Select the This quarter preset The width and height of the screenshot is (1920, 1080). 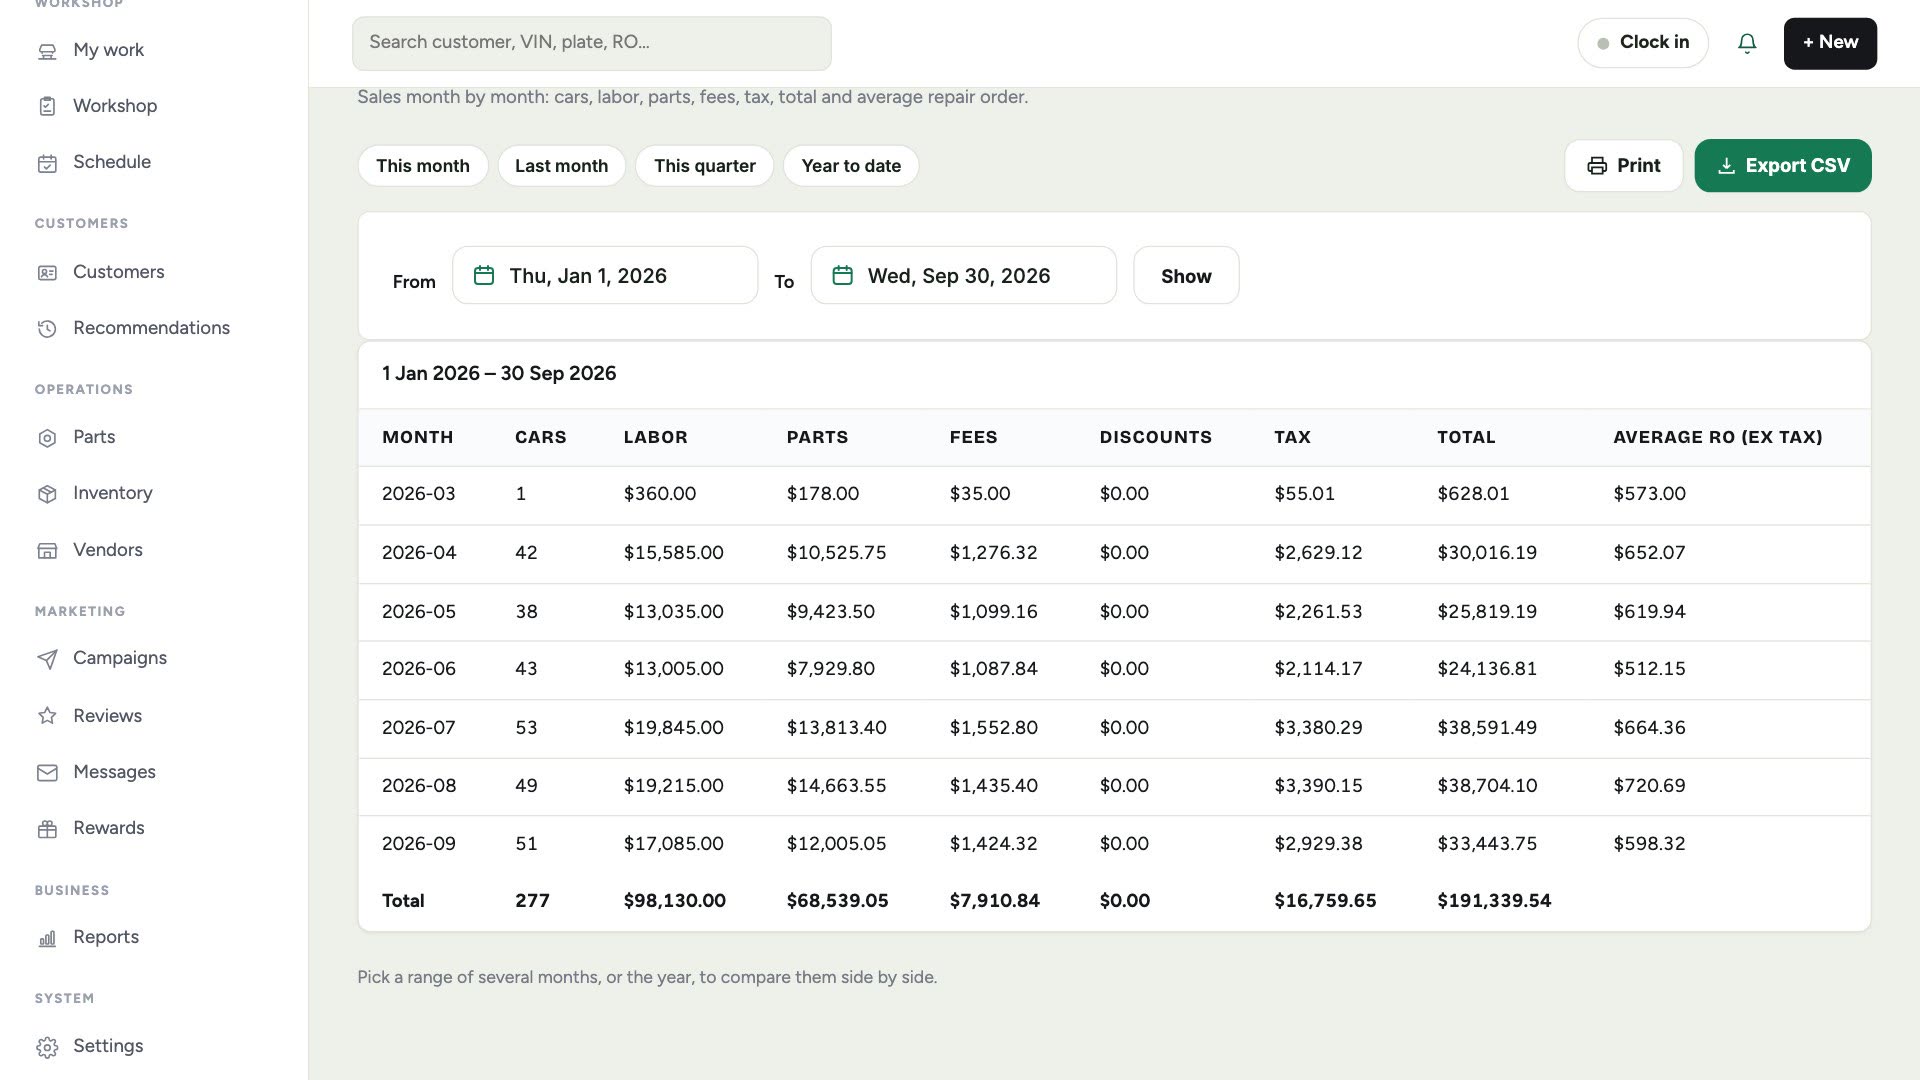tap(705, 166)
